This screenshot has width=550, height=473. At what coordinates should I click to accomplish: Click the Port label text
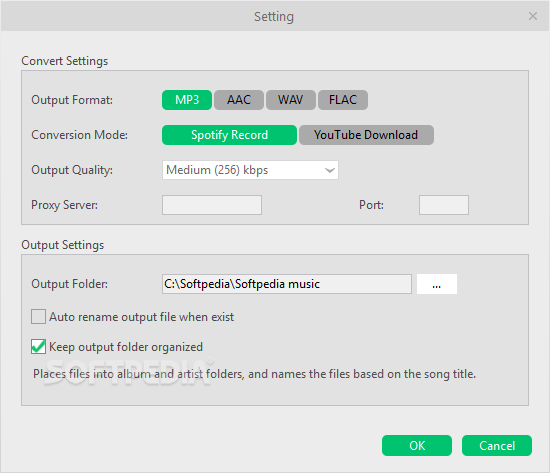(371, 205)
